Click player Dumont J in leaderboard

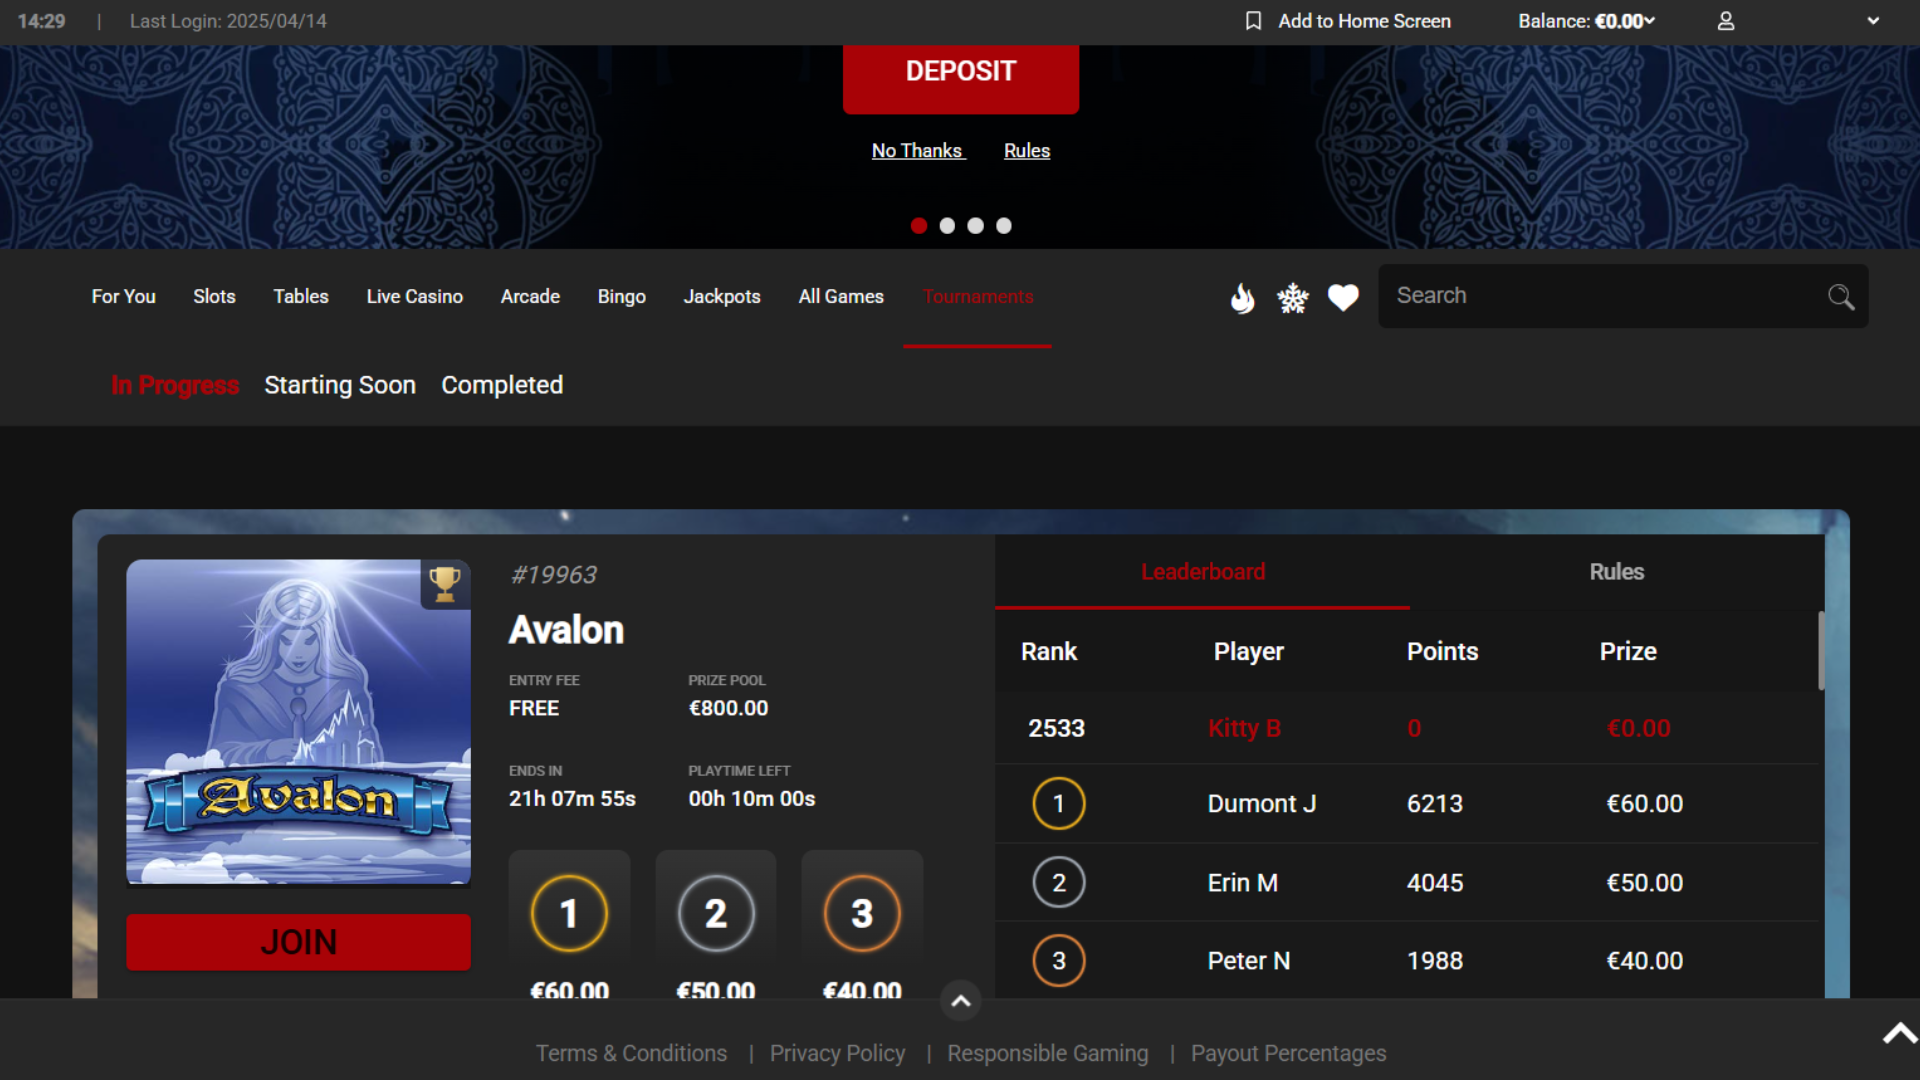(x=1262, y=804)
